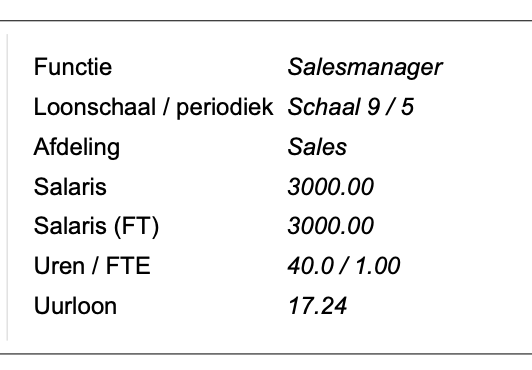The height and width of the screenshot is (370, 532).
Task: Select the Salesmanager value
Action: (365, 67)
